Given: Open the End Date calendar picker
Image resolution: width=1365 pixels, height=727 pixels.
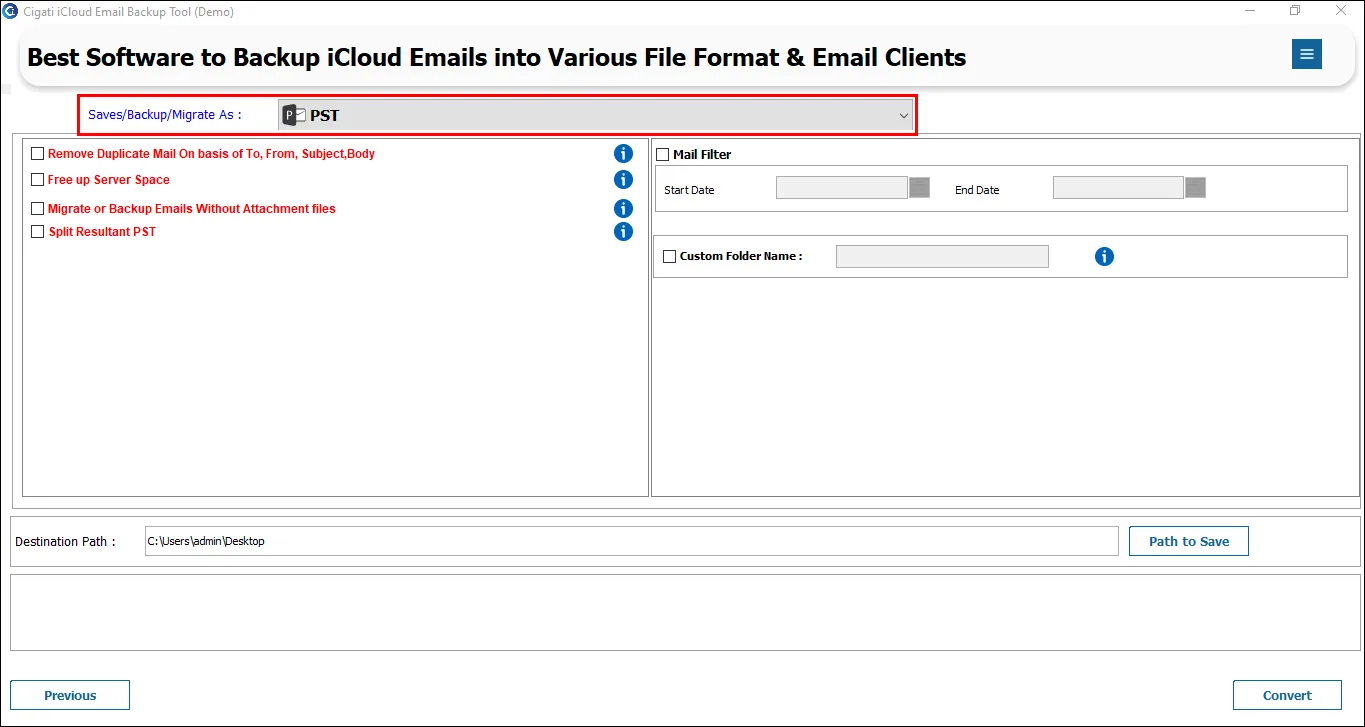Looking at the screenshot, I should (1195, 187).
